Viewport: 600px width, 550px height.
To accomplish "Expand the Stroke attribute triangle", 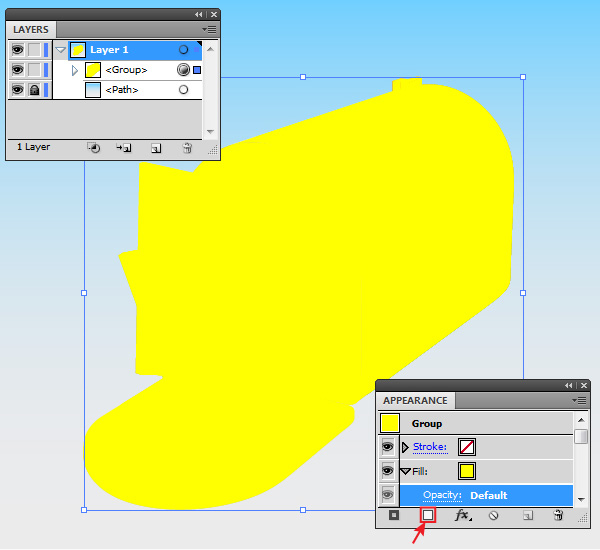I will coord(405,447).
